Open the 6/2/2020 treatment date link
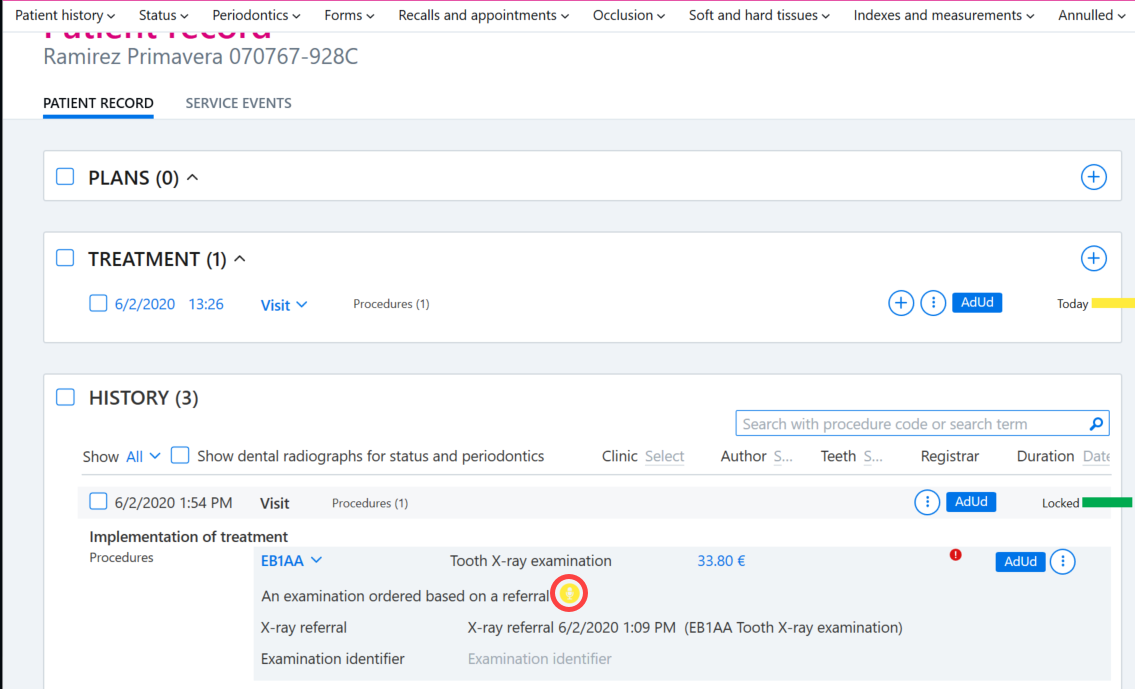Image resolution: width=1135 pixels, height=689 pixels. pos(145,304)
